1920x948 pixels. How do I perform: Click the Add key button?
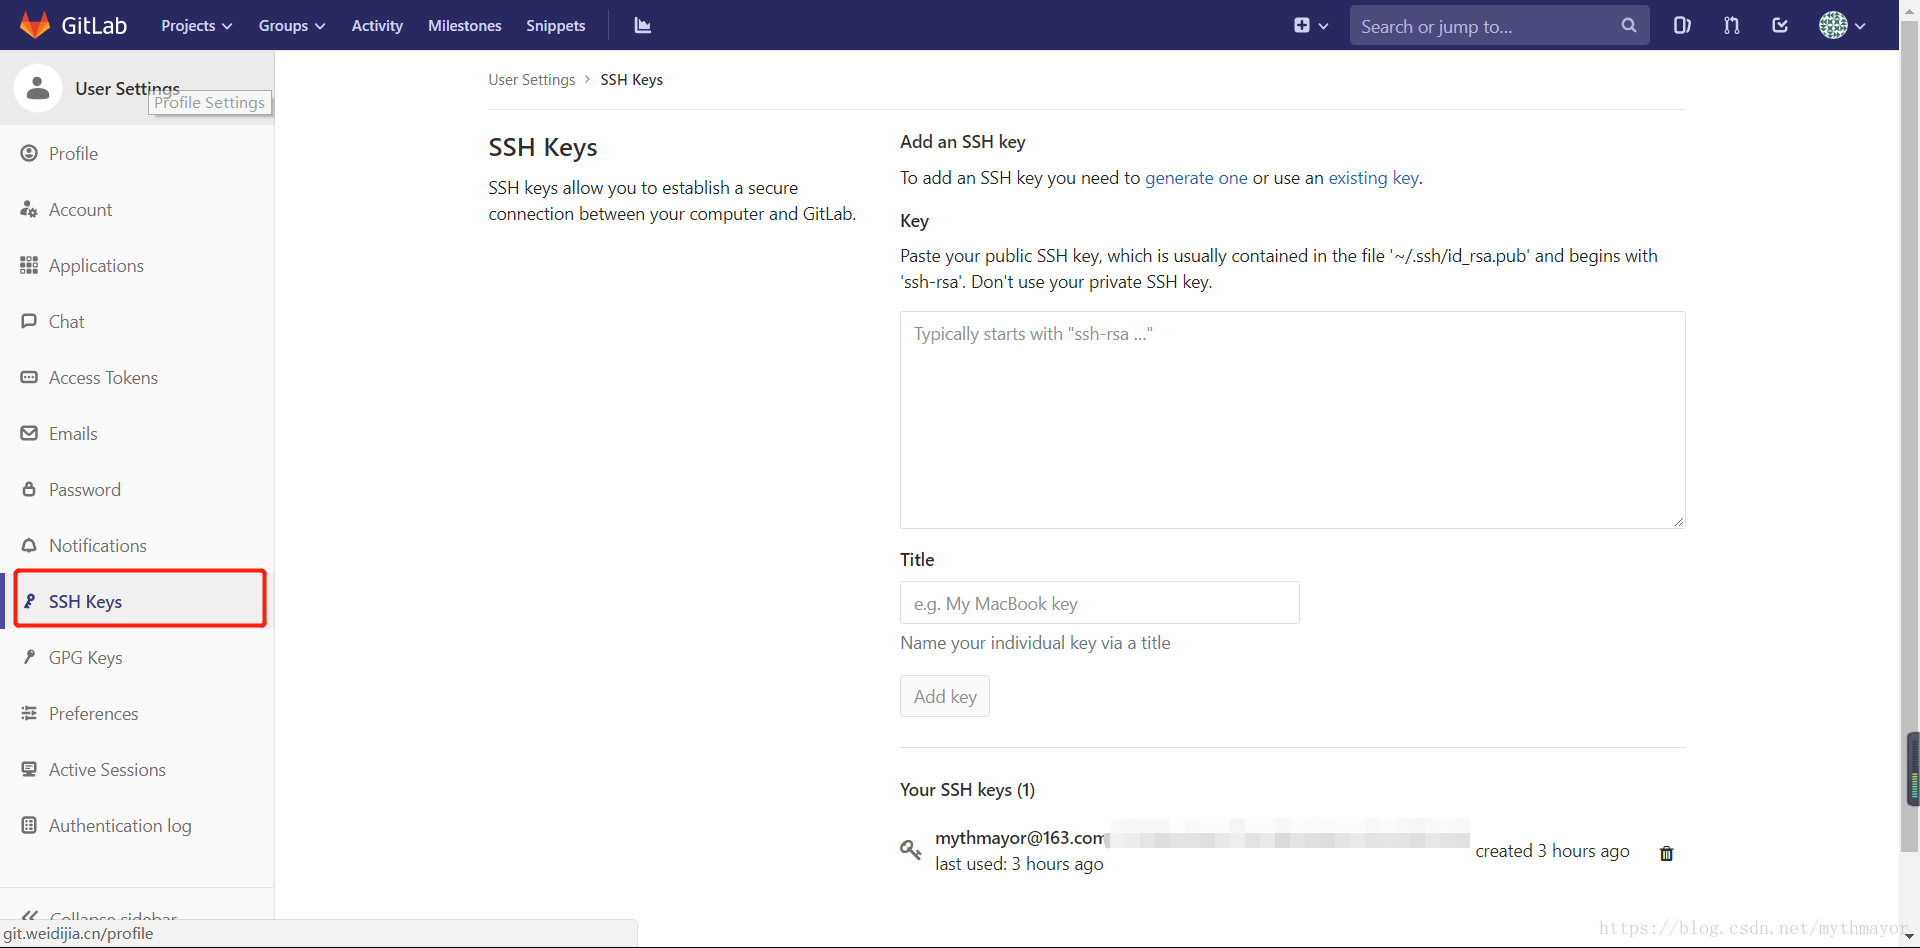click(x=944, y=696)
